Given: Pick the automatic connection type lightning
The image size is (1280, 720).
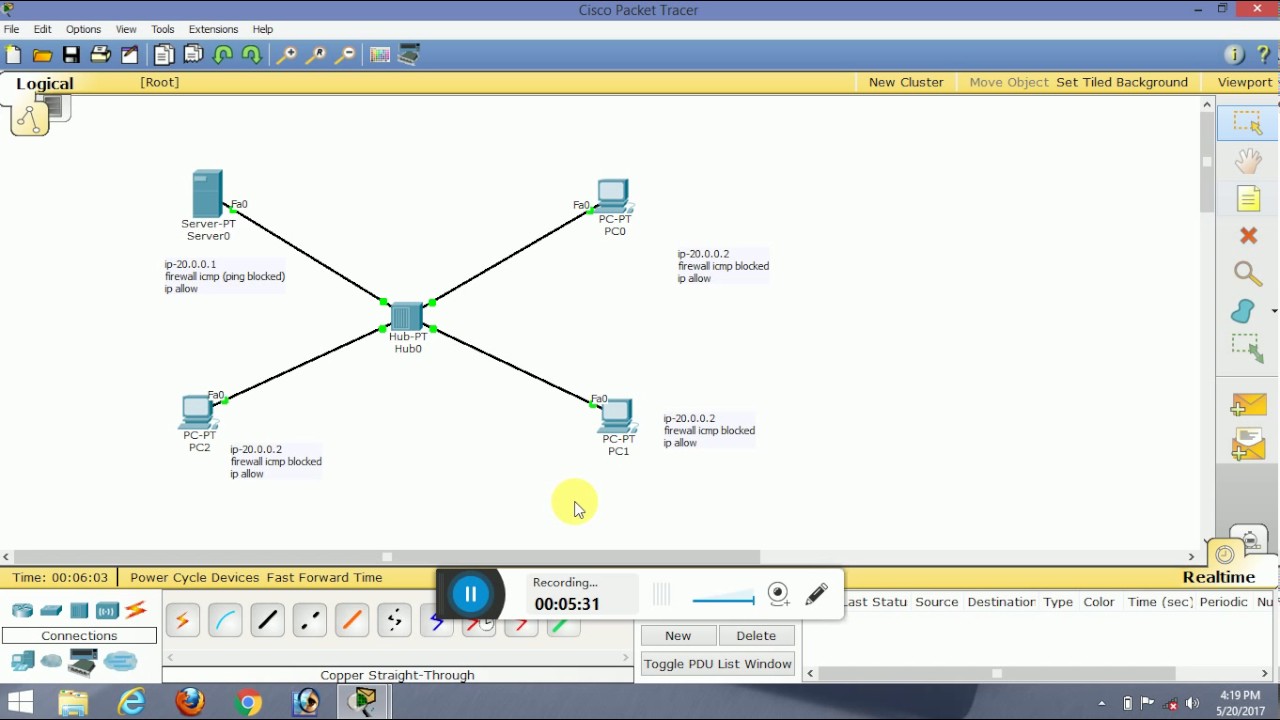Looking at the screenshot, I should 183,621.
